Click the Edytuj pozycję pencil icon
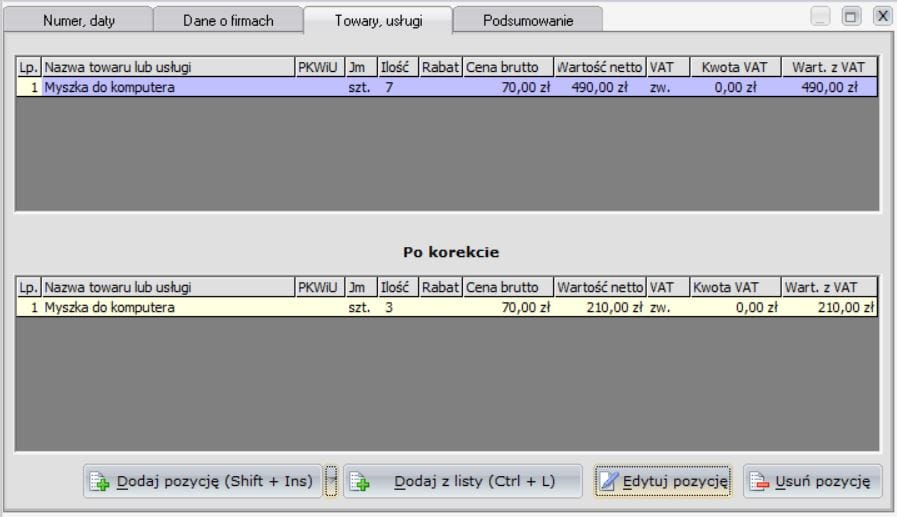 pos(610,482)
